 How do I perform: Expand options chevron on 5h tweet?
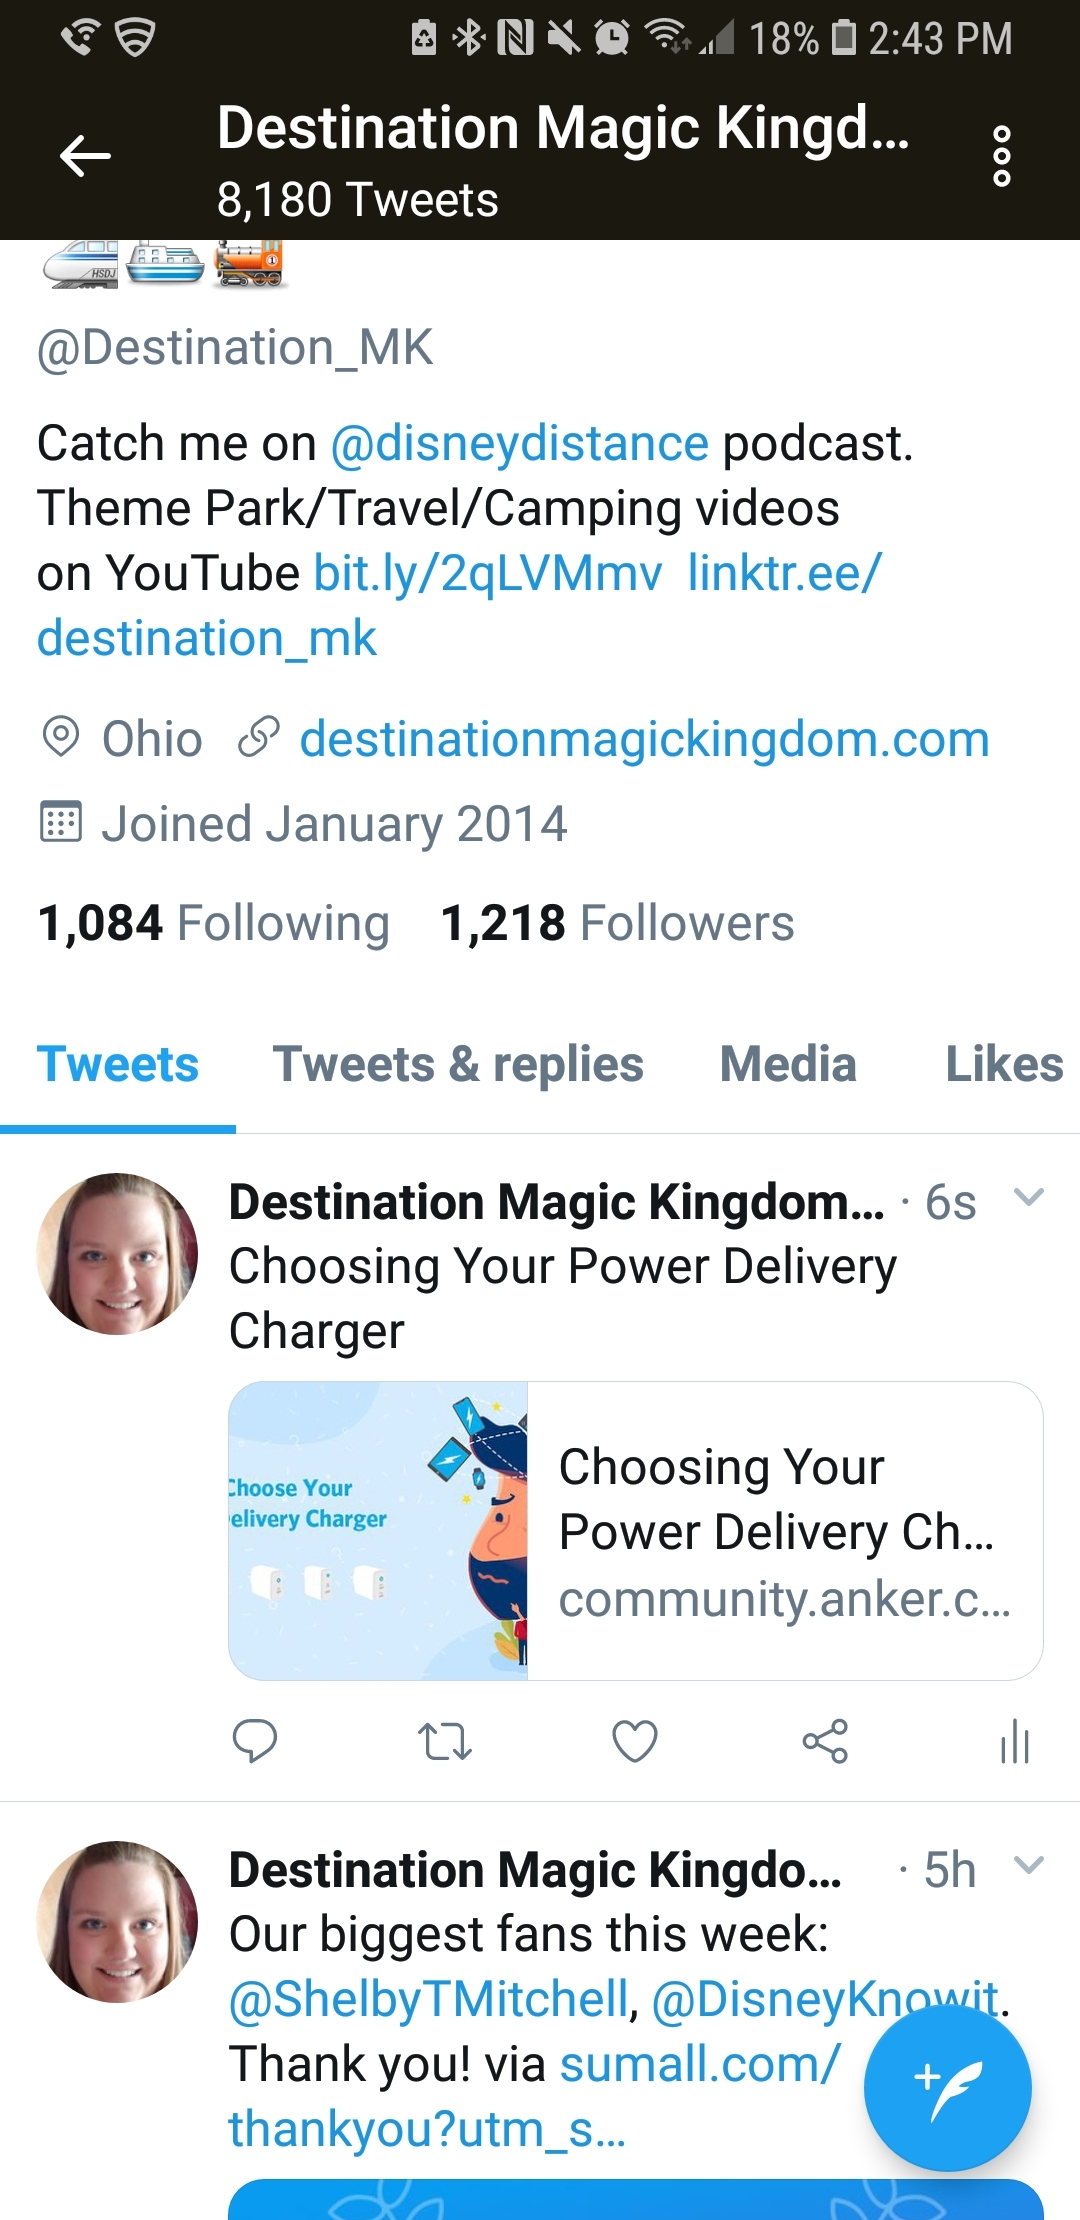1028,1865
